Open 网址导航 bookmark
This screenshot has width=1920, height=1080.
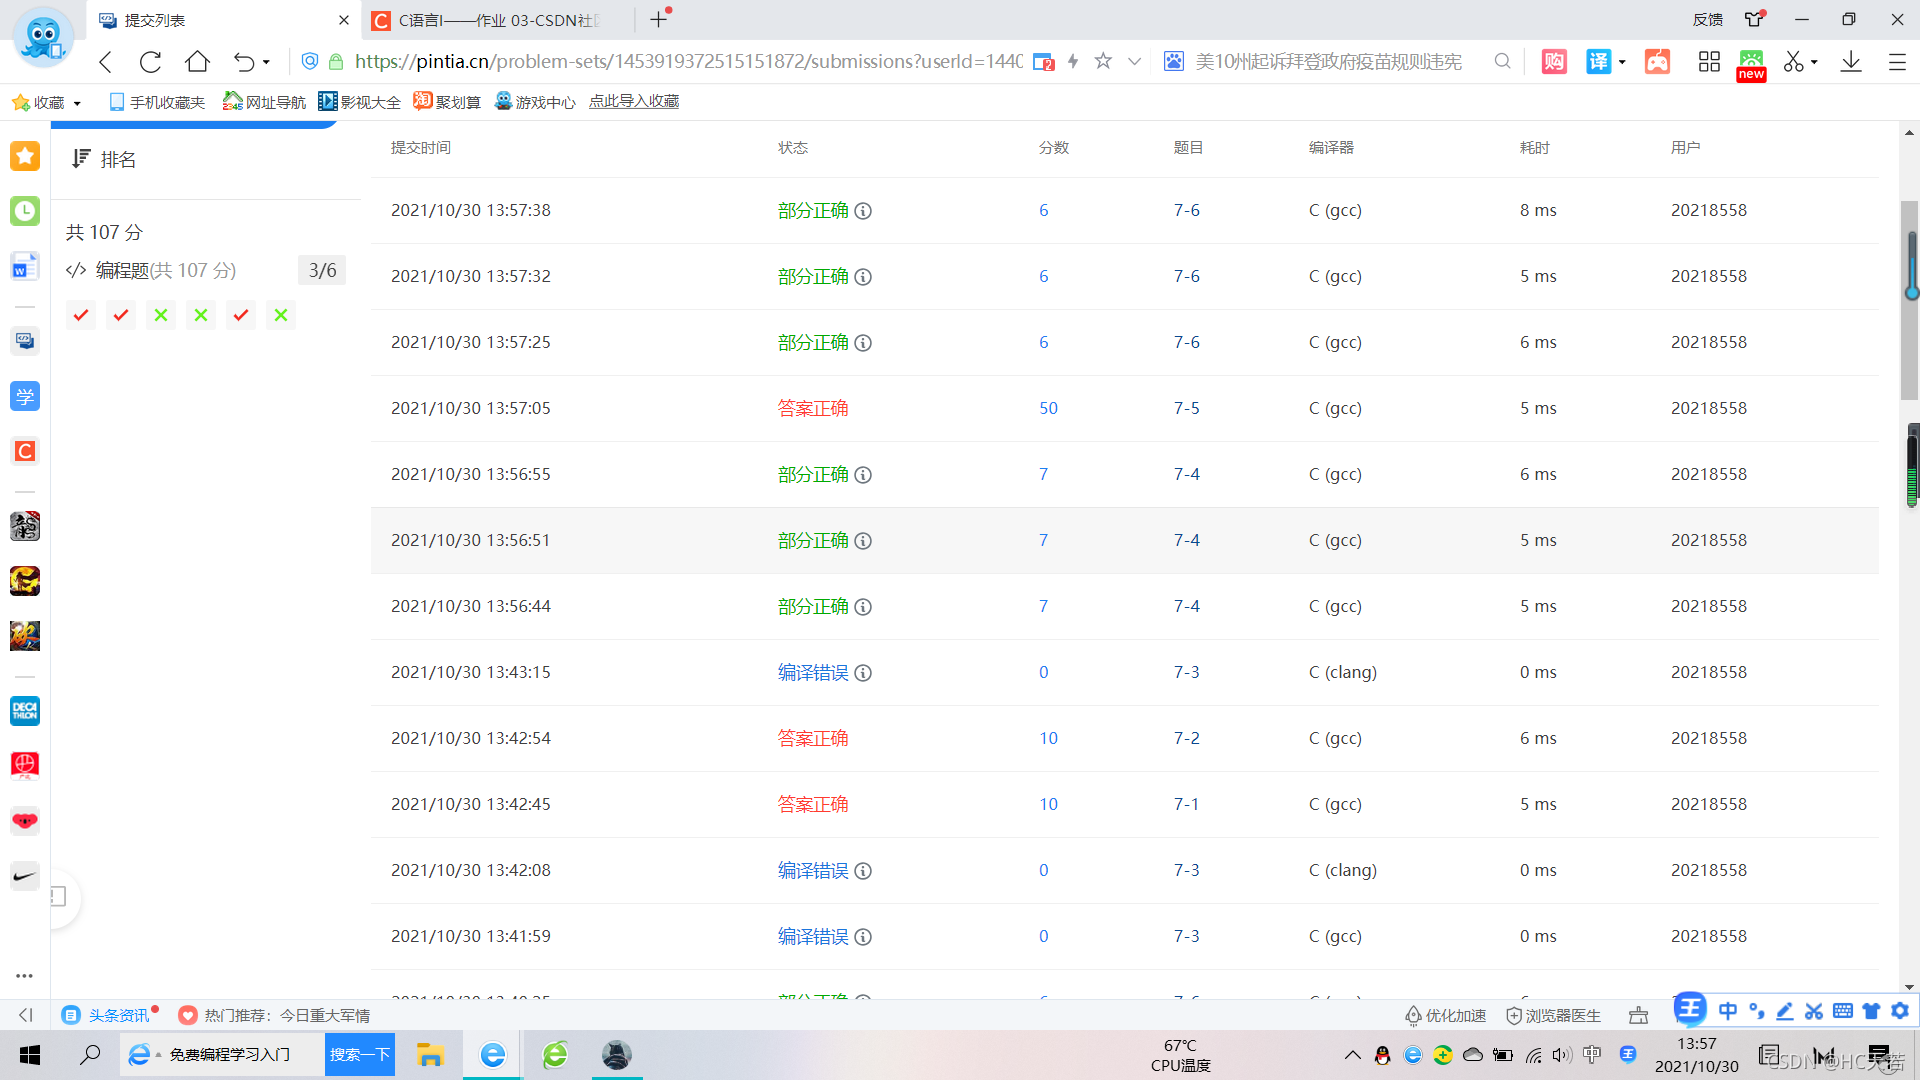click(264, 102)
